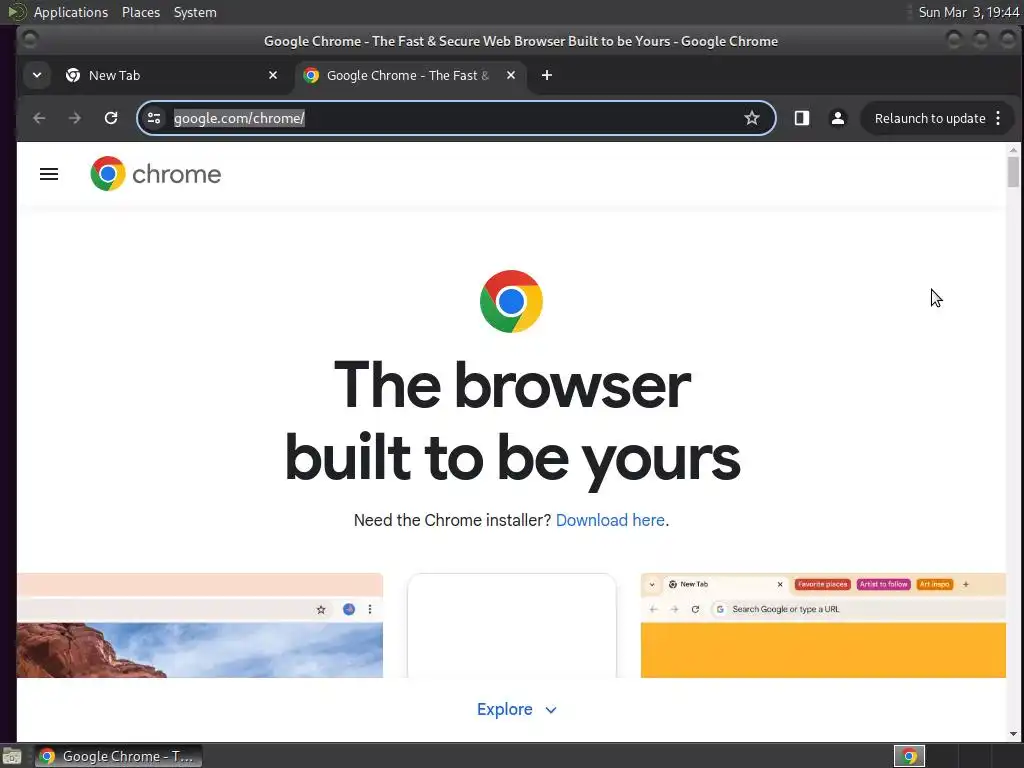Screen dimensions: 1024x768
Task: Click the yellow tab groups preview thumbnail
Action: [x=823, y=625]
